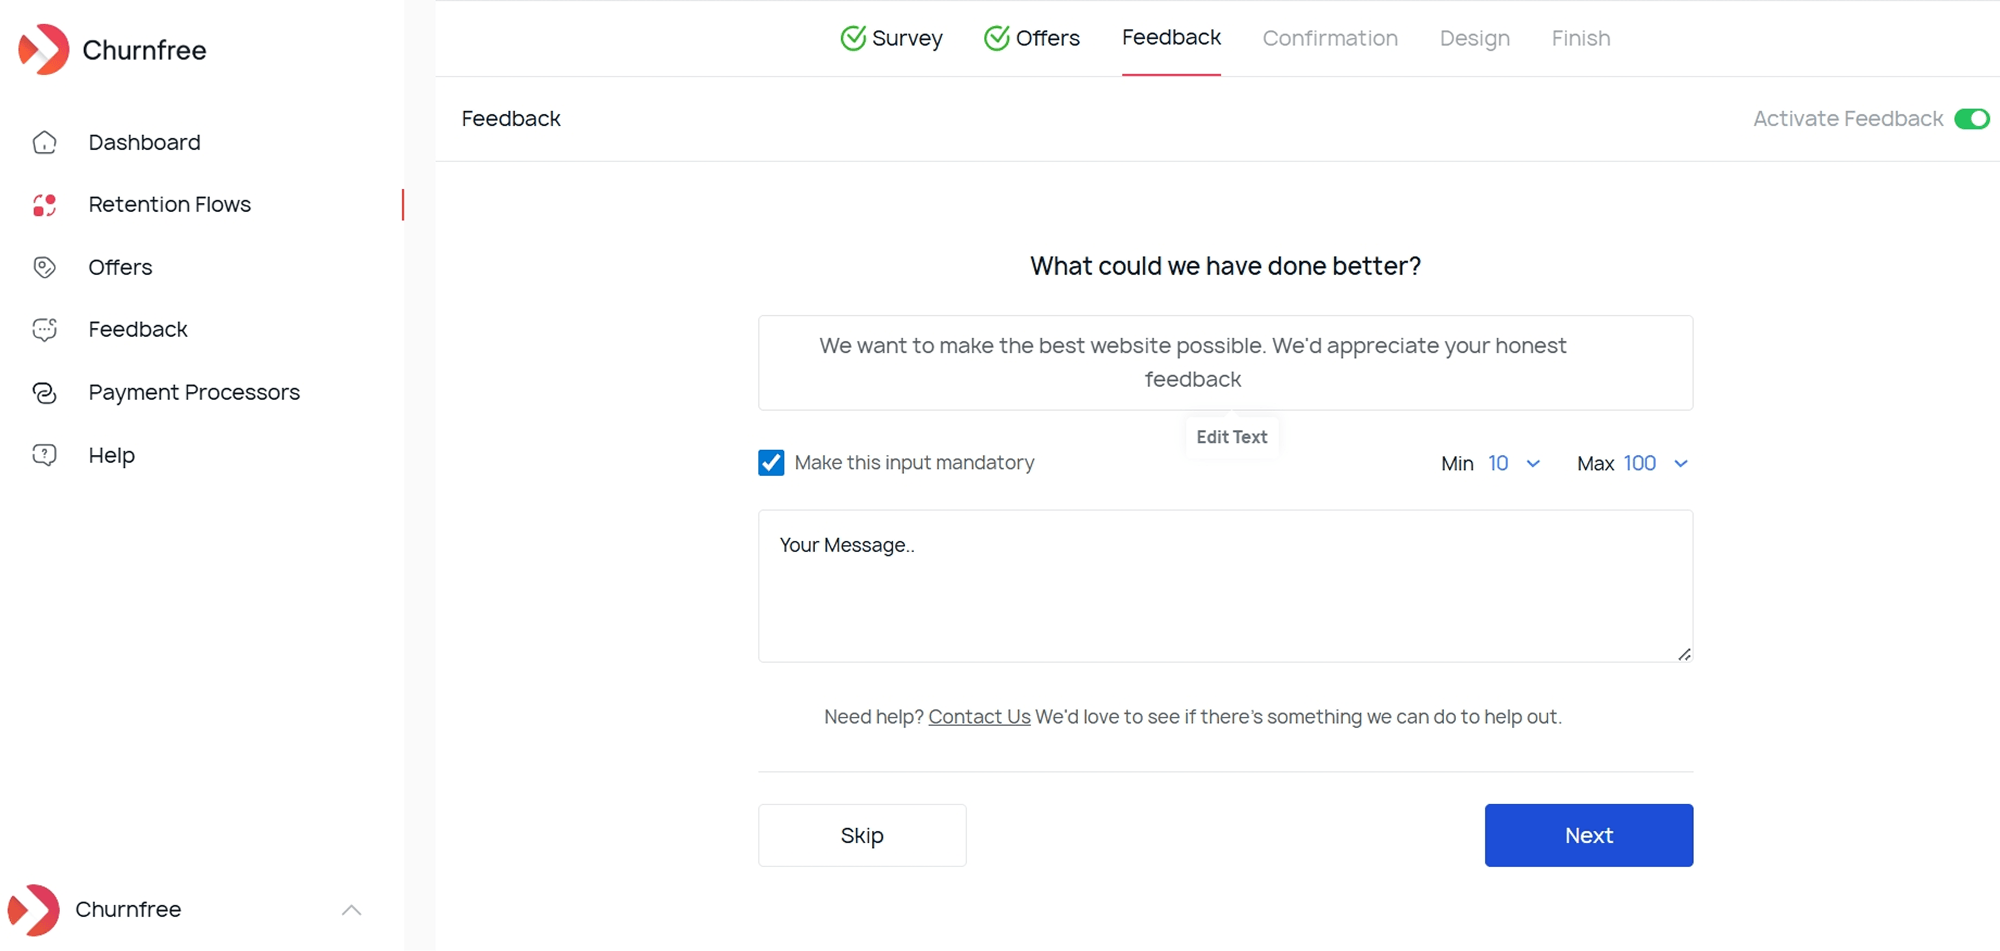
Task: Click the green checkmark beside Offers
Action: pyautogui.click(x=996, y=37)
